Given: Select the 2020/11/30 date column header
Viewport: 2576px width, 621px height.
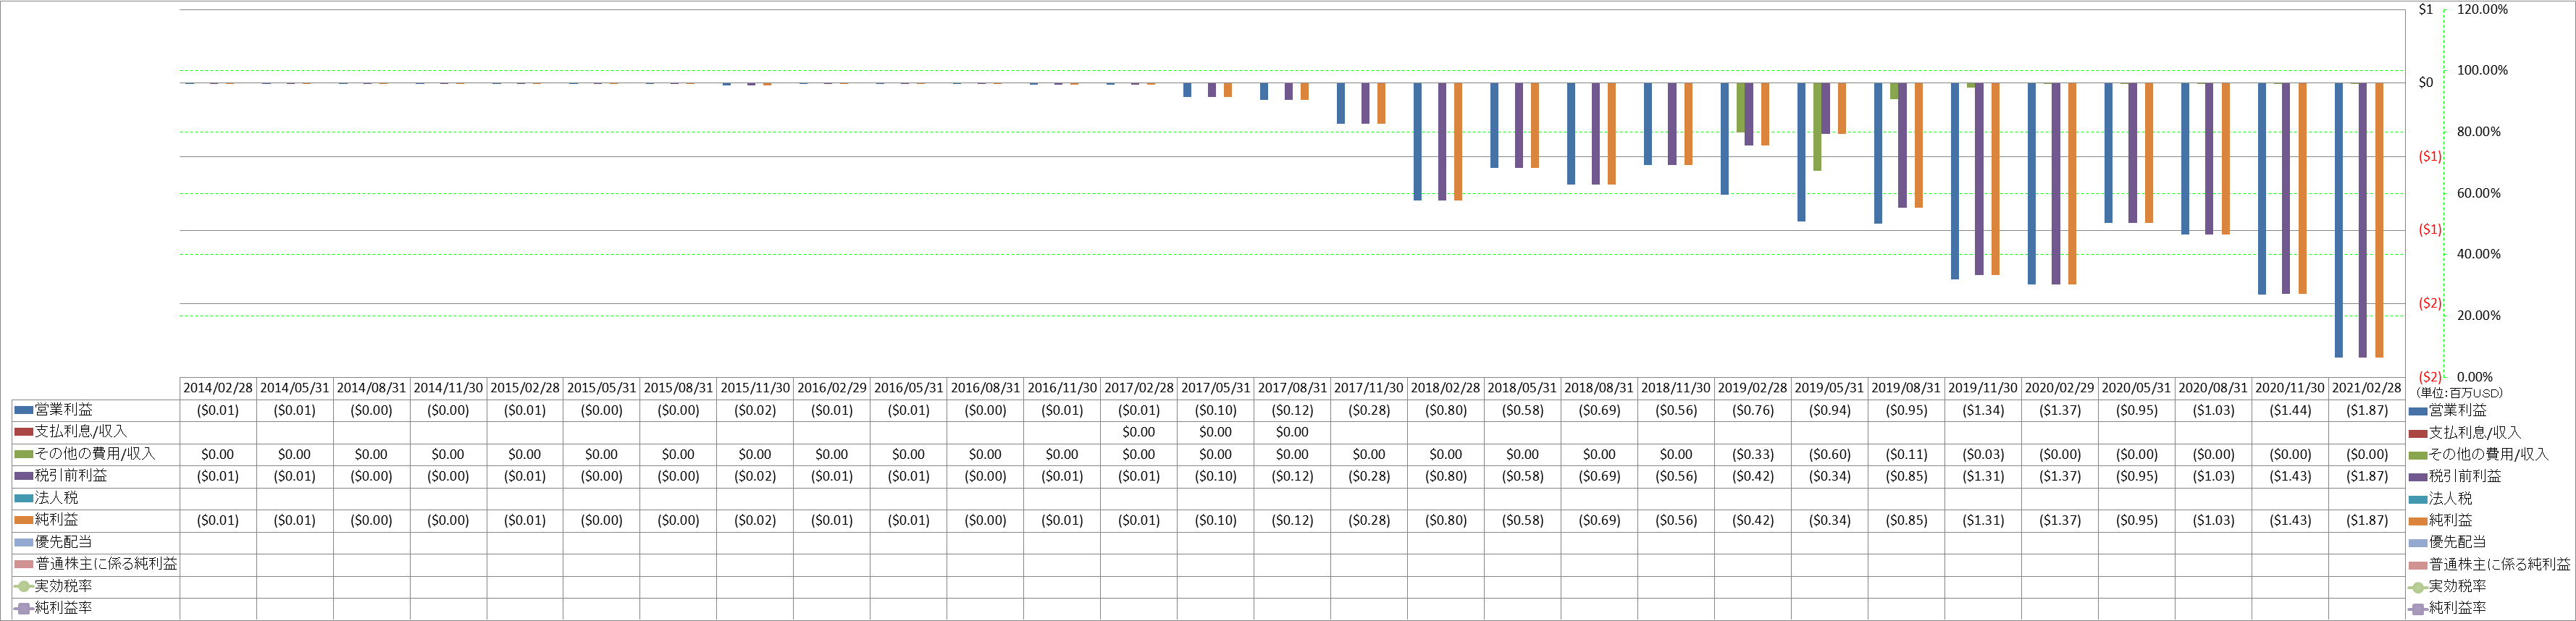Looking at the screenshot, I should click(x=2290, y=388).
